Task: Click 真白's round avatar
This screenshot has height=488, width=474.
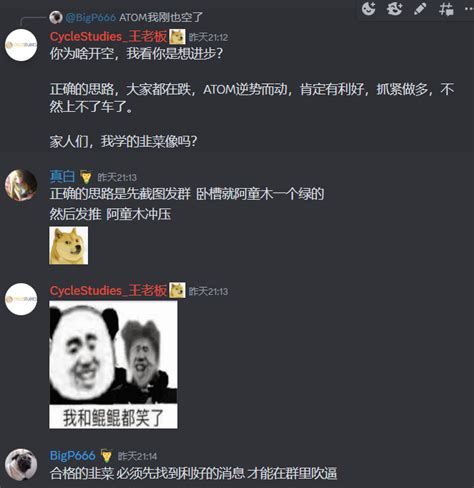Action: click(21, 185)
